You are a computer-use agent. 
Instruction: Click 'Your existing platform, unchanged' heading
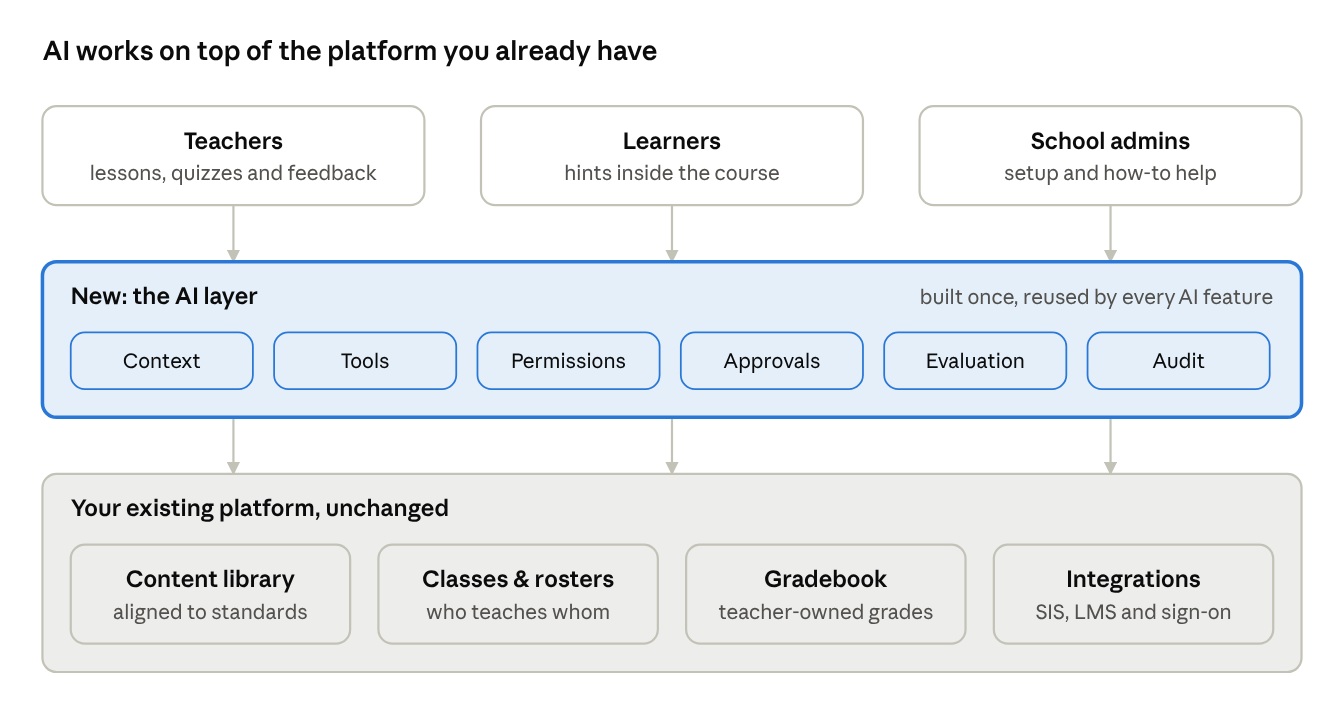click(x=260, y=508)
